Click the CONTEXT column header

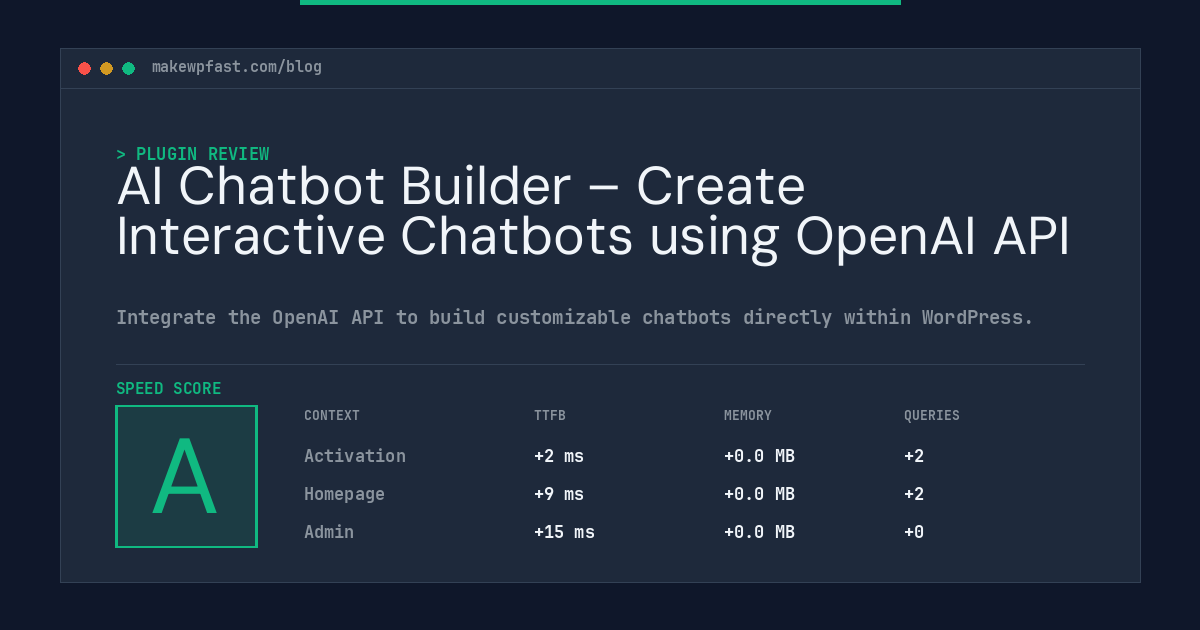[x=332, y=416]
